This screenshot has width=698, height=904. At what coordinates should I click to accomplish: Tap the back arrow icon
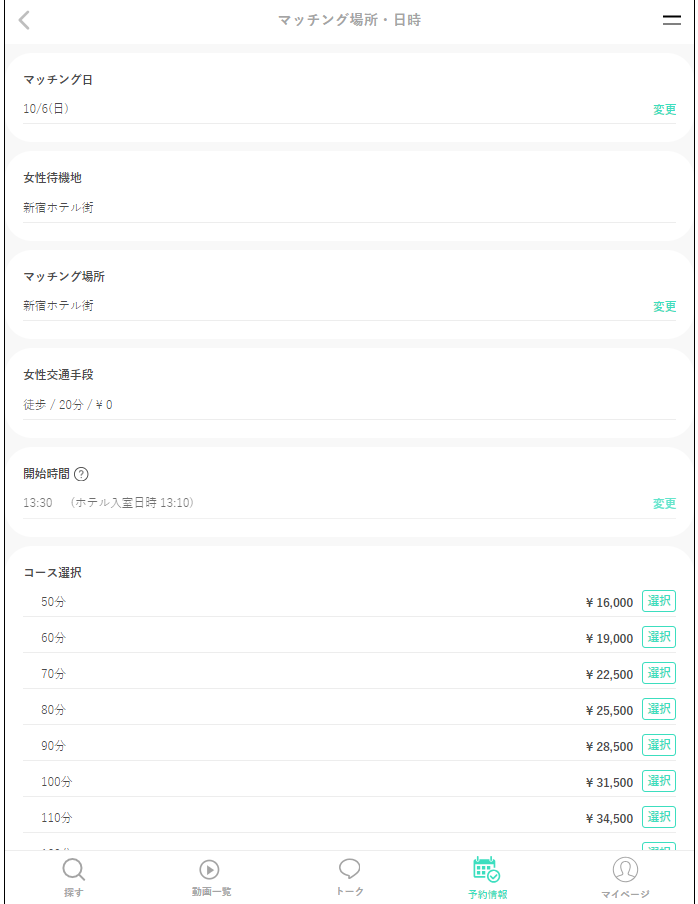pyautogui.click(x=25, y=20)
